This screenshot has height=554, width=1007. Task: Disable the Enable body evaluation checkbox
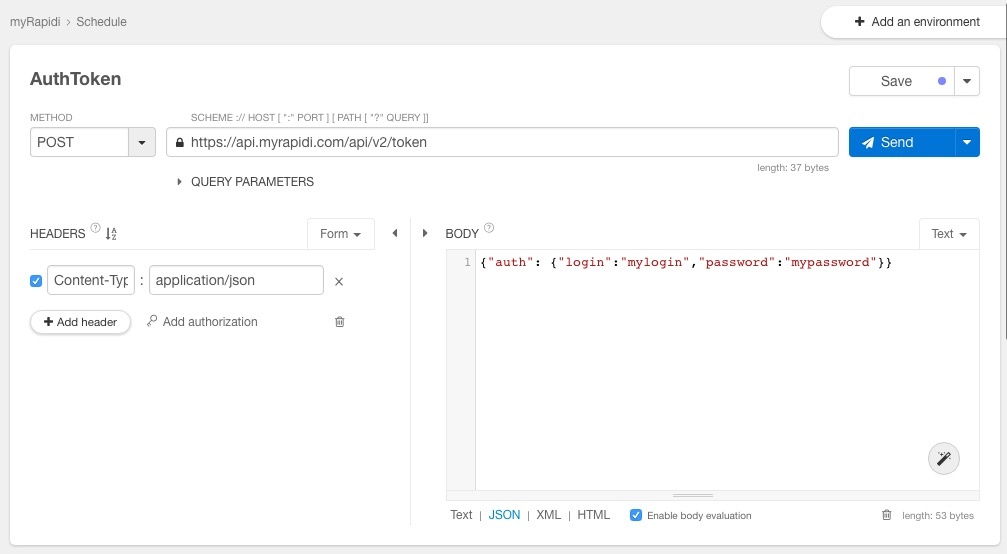[x=636, y=515]
